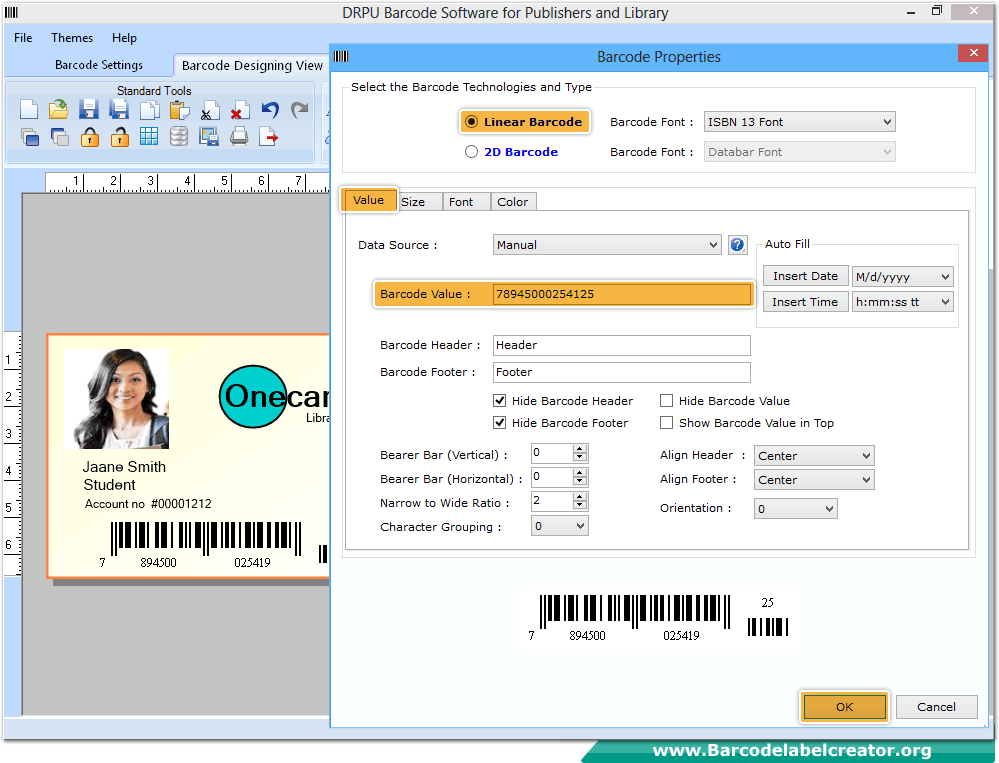
Task: Click the New document icon
Action: point(29,110)
